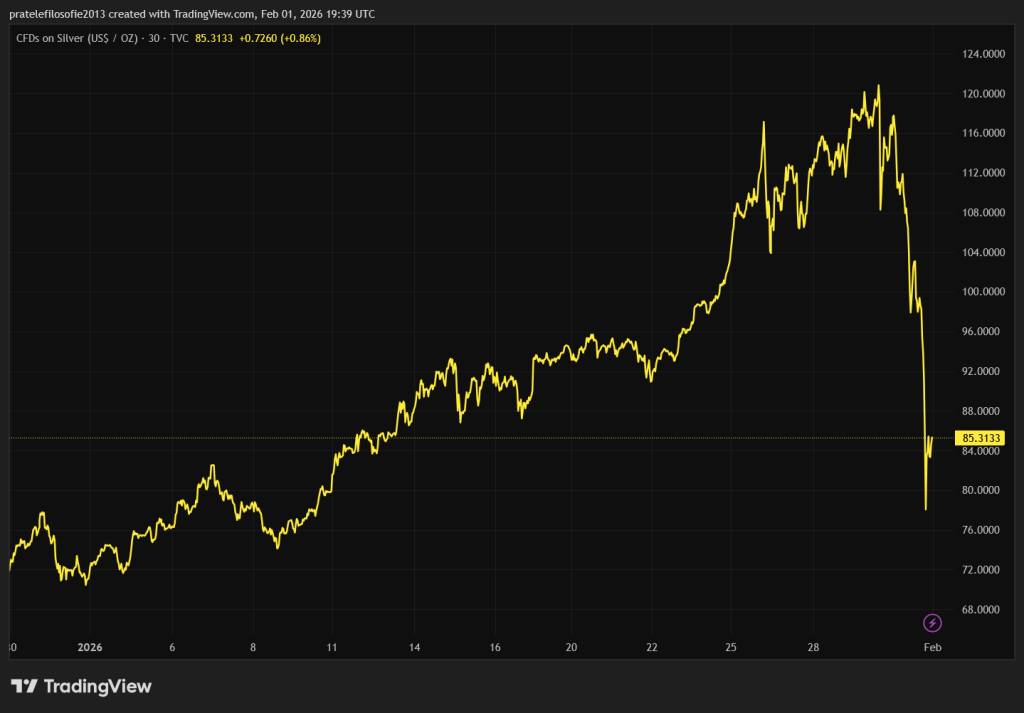Click the 30 interval indicator in legend

153,38
